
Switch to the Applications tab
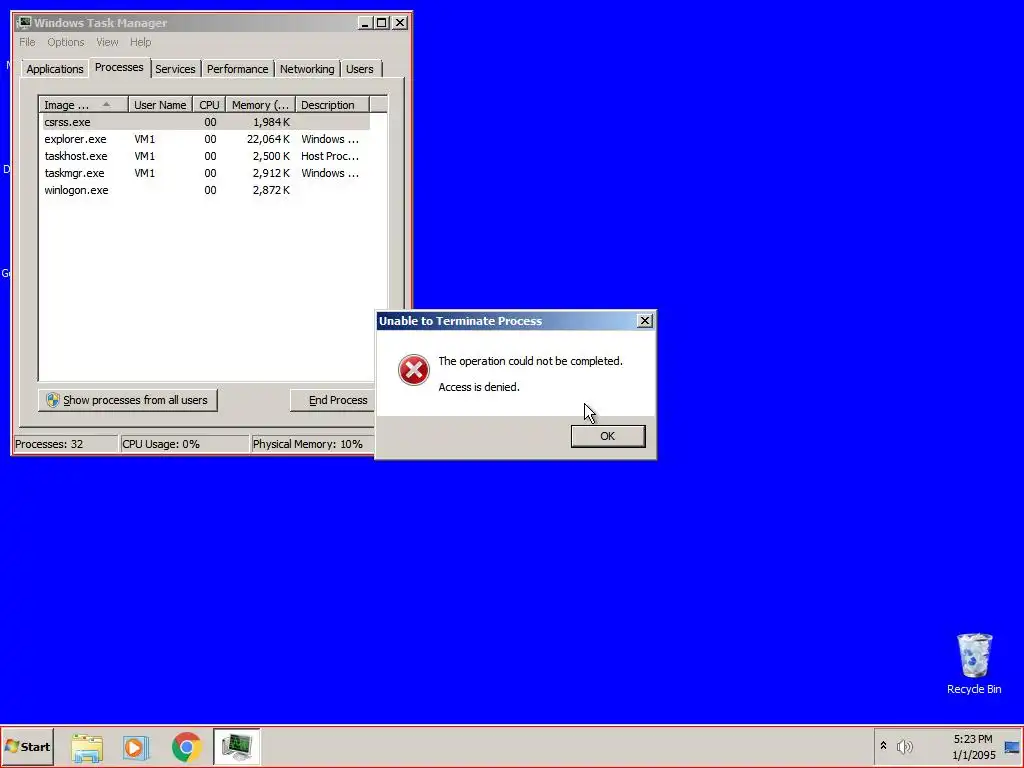pos(55,69)
